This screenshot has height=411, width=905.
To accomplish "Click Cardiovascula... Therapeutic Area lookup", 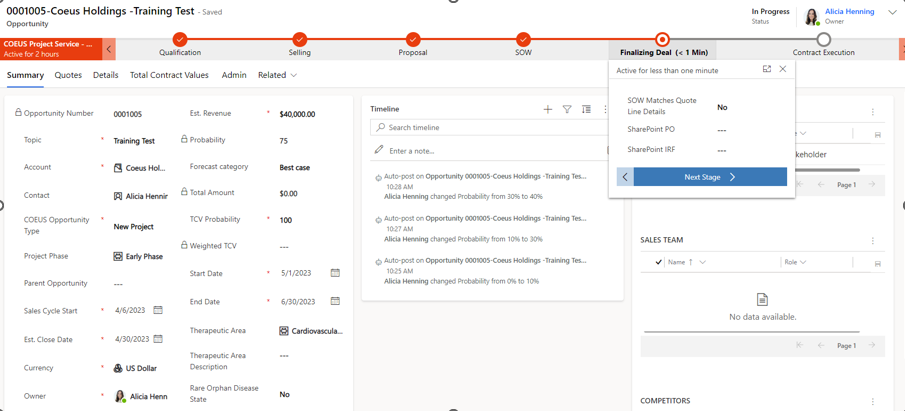I will 317,331.
